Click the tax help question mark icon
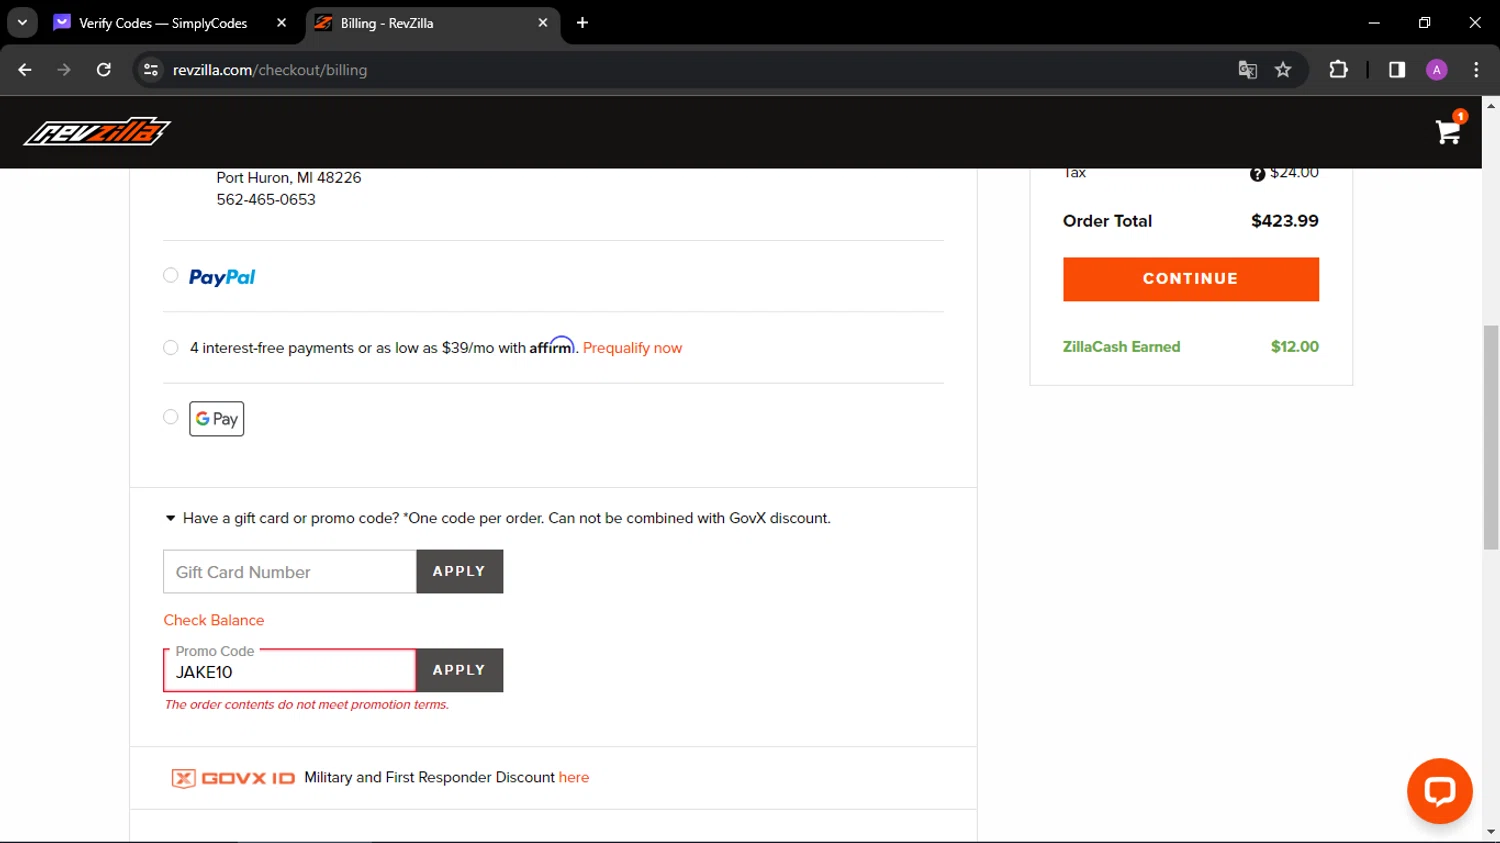 click(x=1257, y=174)
